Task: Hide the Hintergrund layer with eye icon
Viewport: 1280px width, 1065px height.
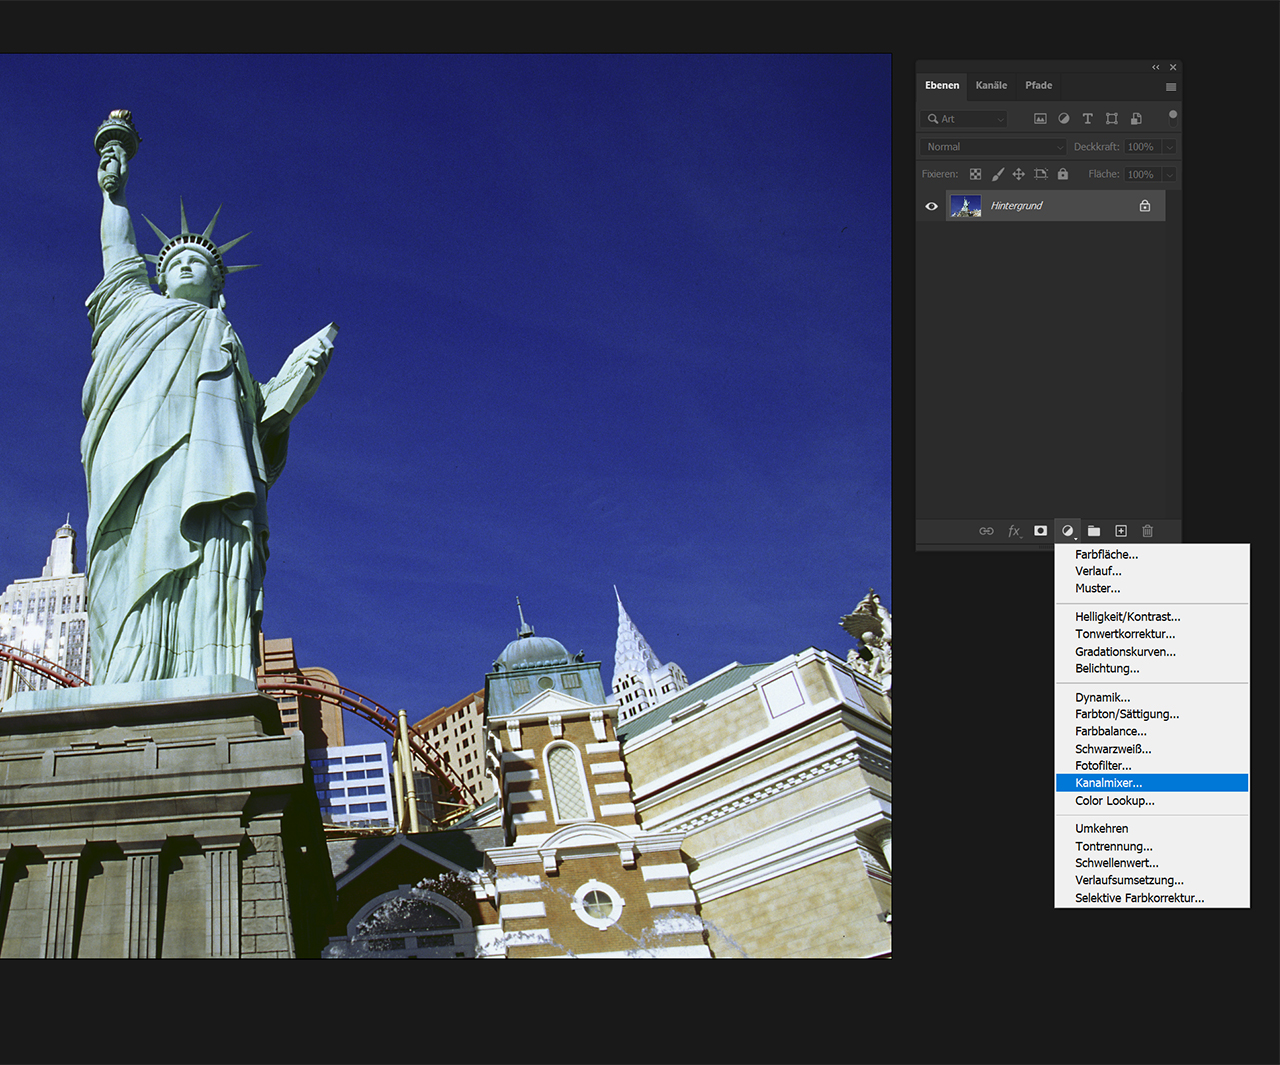Action: [931, 206]
